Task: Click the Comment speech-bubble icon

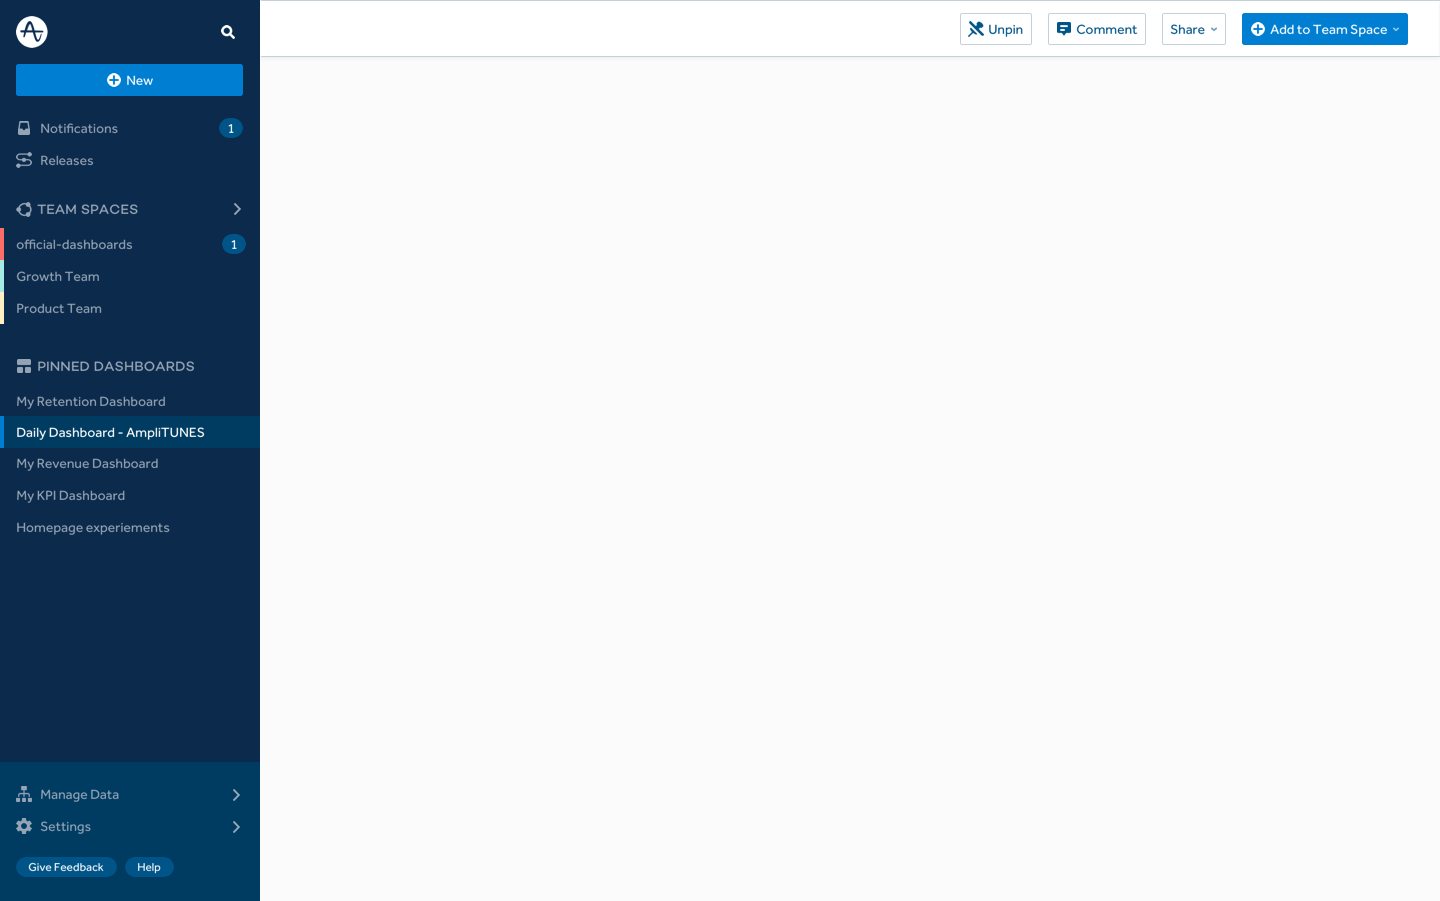Action: point(1064,28)
